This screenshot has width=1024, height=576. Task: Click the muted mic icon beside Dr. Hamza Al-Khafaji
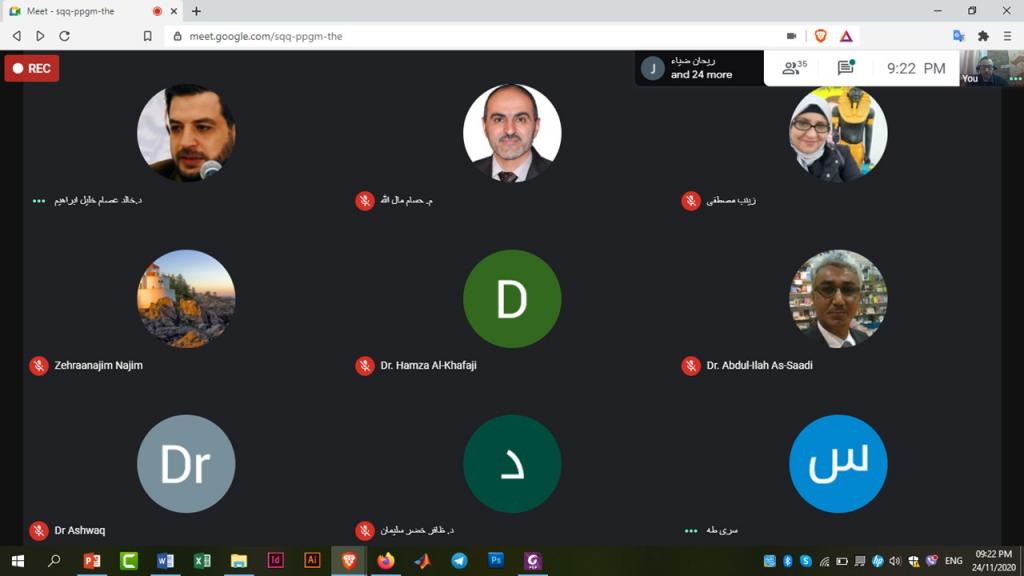[365, 366]
